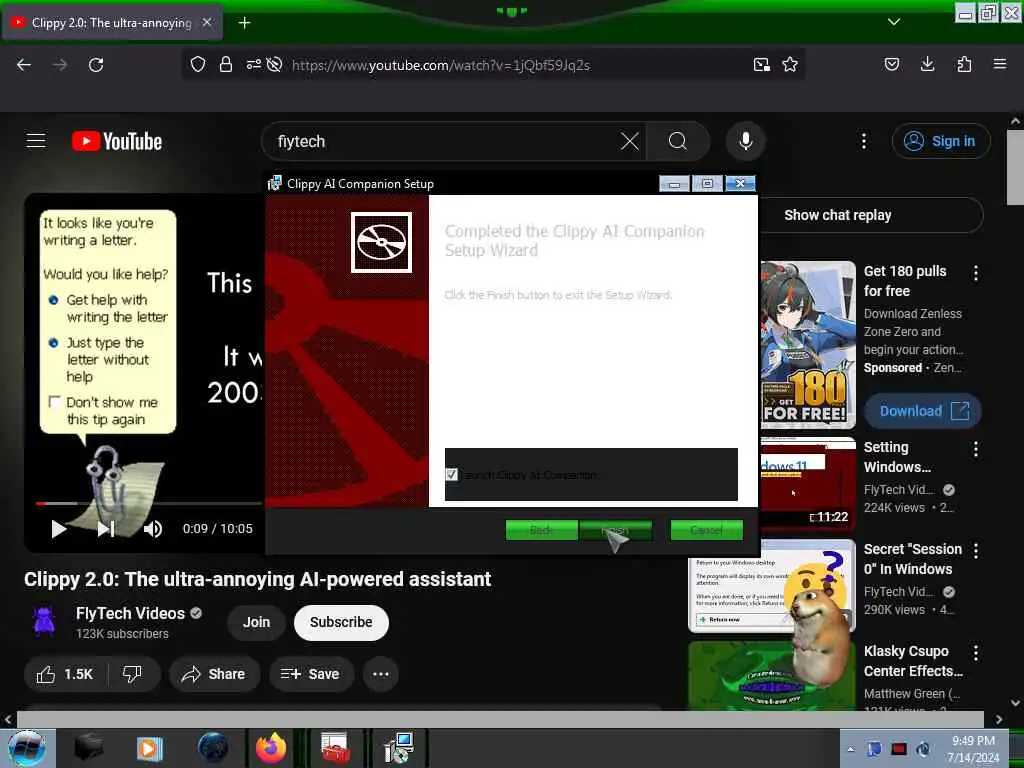The image size is (1024, 768).
Task: Submit search with magnifier button
Action: tap(678, 141)
